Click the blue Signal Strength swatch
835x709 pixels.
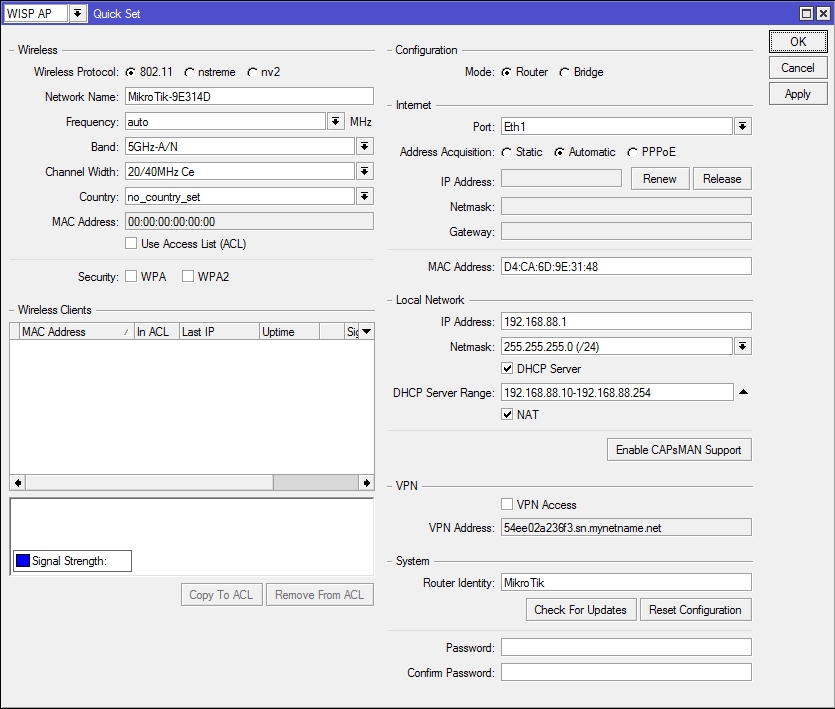tap(22, 561)
